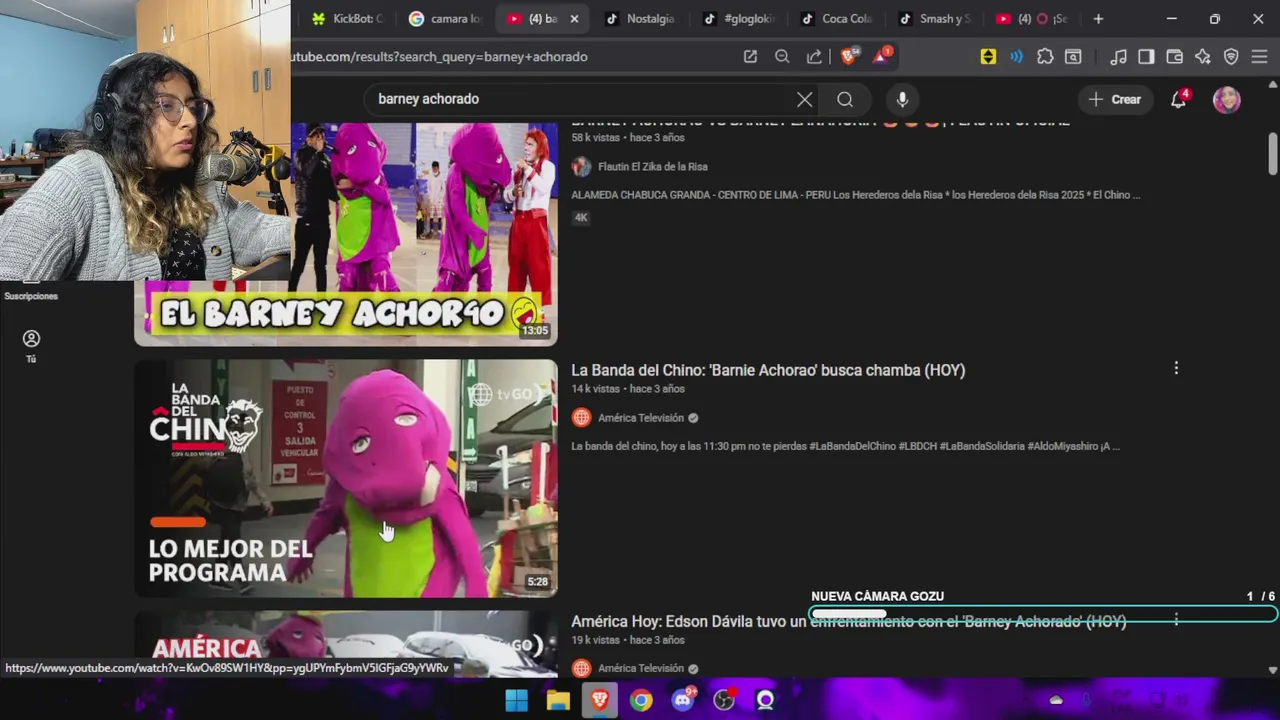Open the Brave Wallet icon
This screenshot has height=720, width=1280.
coord(1175,57)
